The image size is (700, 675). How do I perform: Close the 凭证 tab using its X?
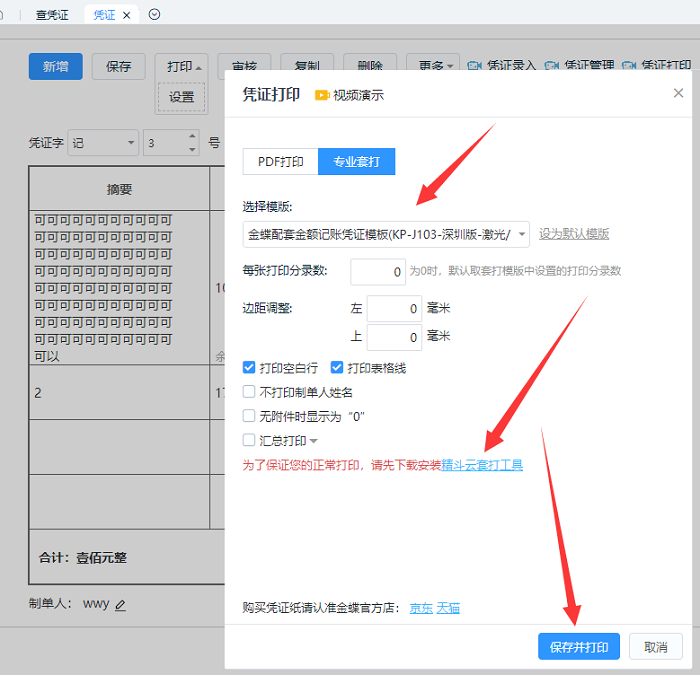pos(127,15)
